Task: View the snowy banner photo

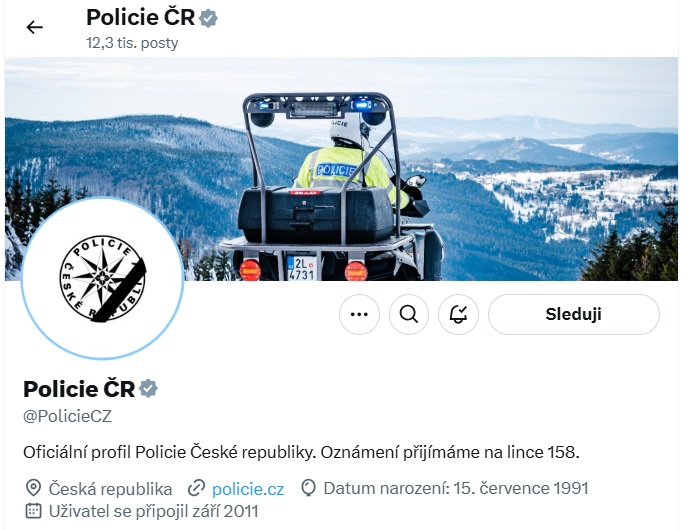Action: pyautogui.click(x=341, y=169)
